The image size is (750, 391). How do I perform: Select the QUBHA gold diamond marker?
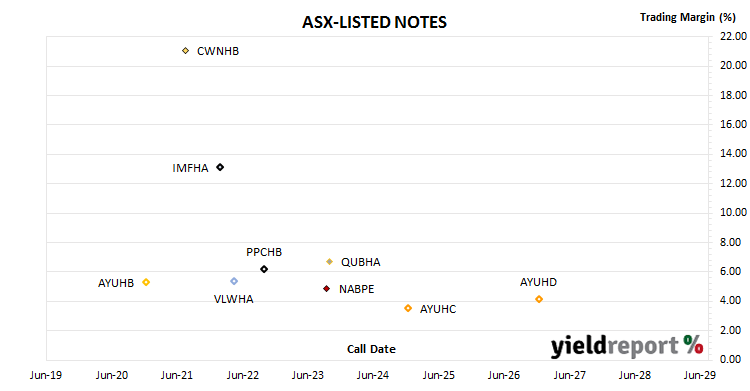pos(330,262)
